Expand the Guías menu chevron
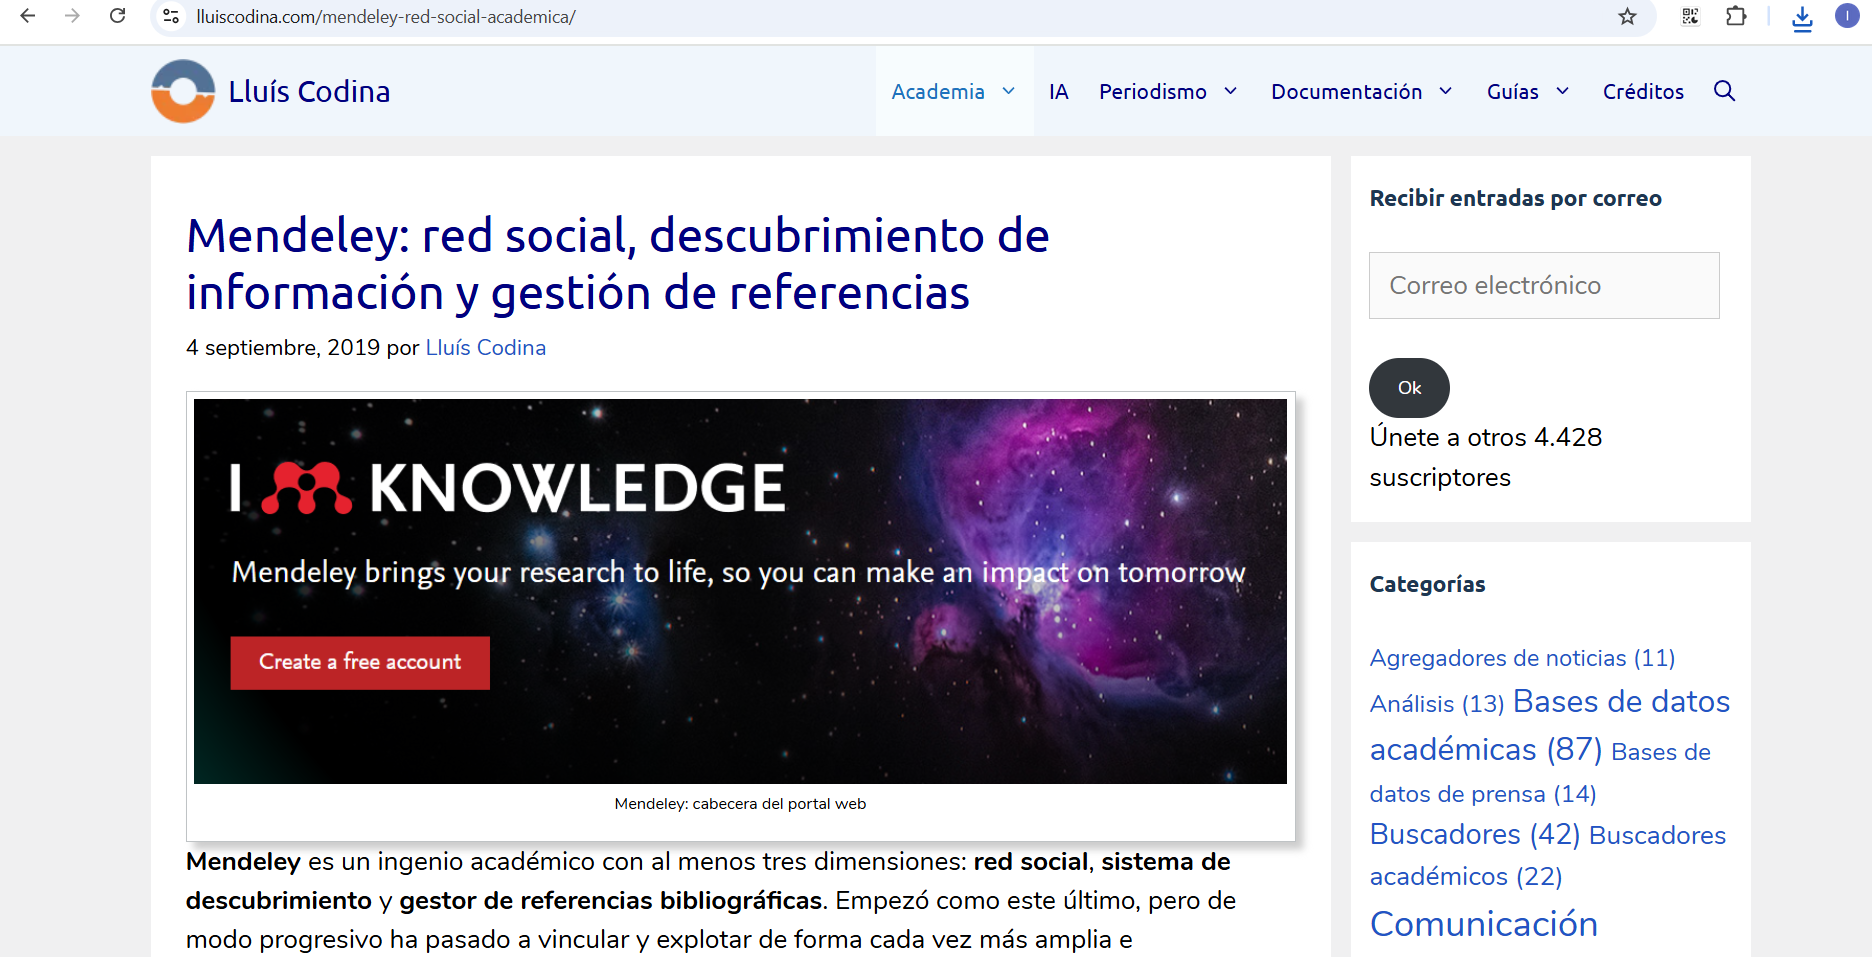This screenshot has height=957, width=1872. (1563, 91)
